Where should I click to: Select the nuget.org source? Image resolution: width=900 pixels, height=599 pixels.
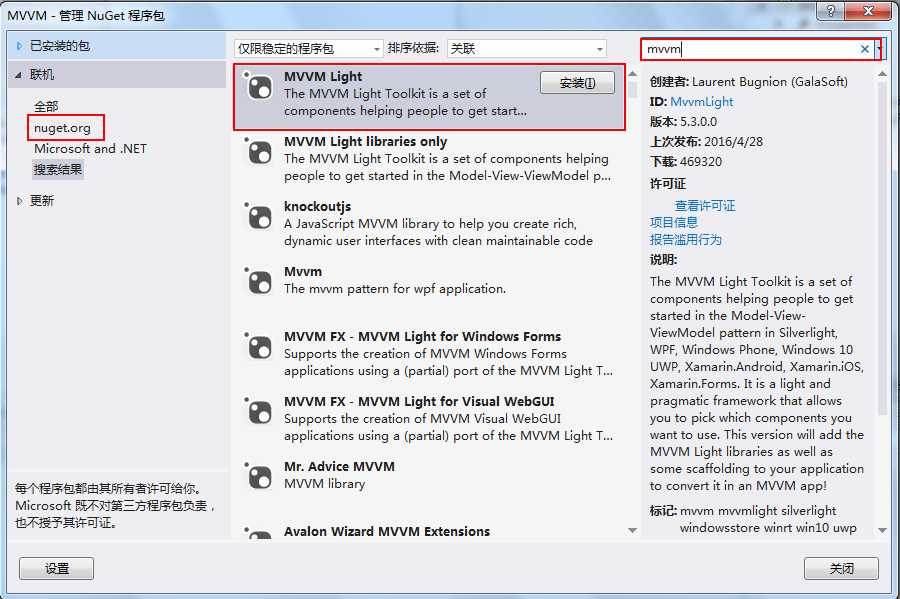tap(63, 128)
